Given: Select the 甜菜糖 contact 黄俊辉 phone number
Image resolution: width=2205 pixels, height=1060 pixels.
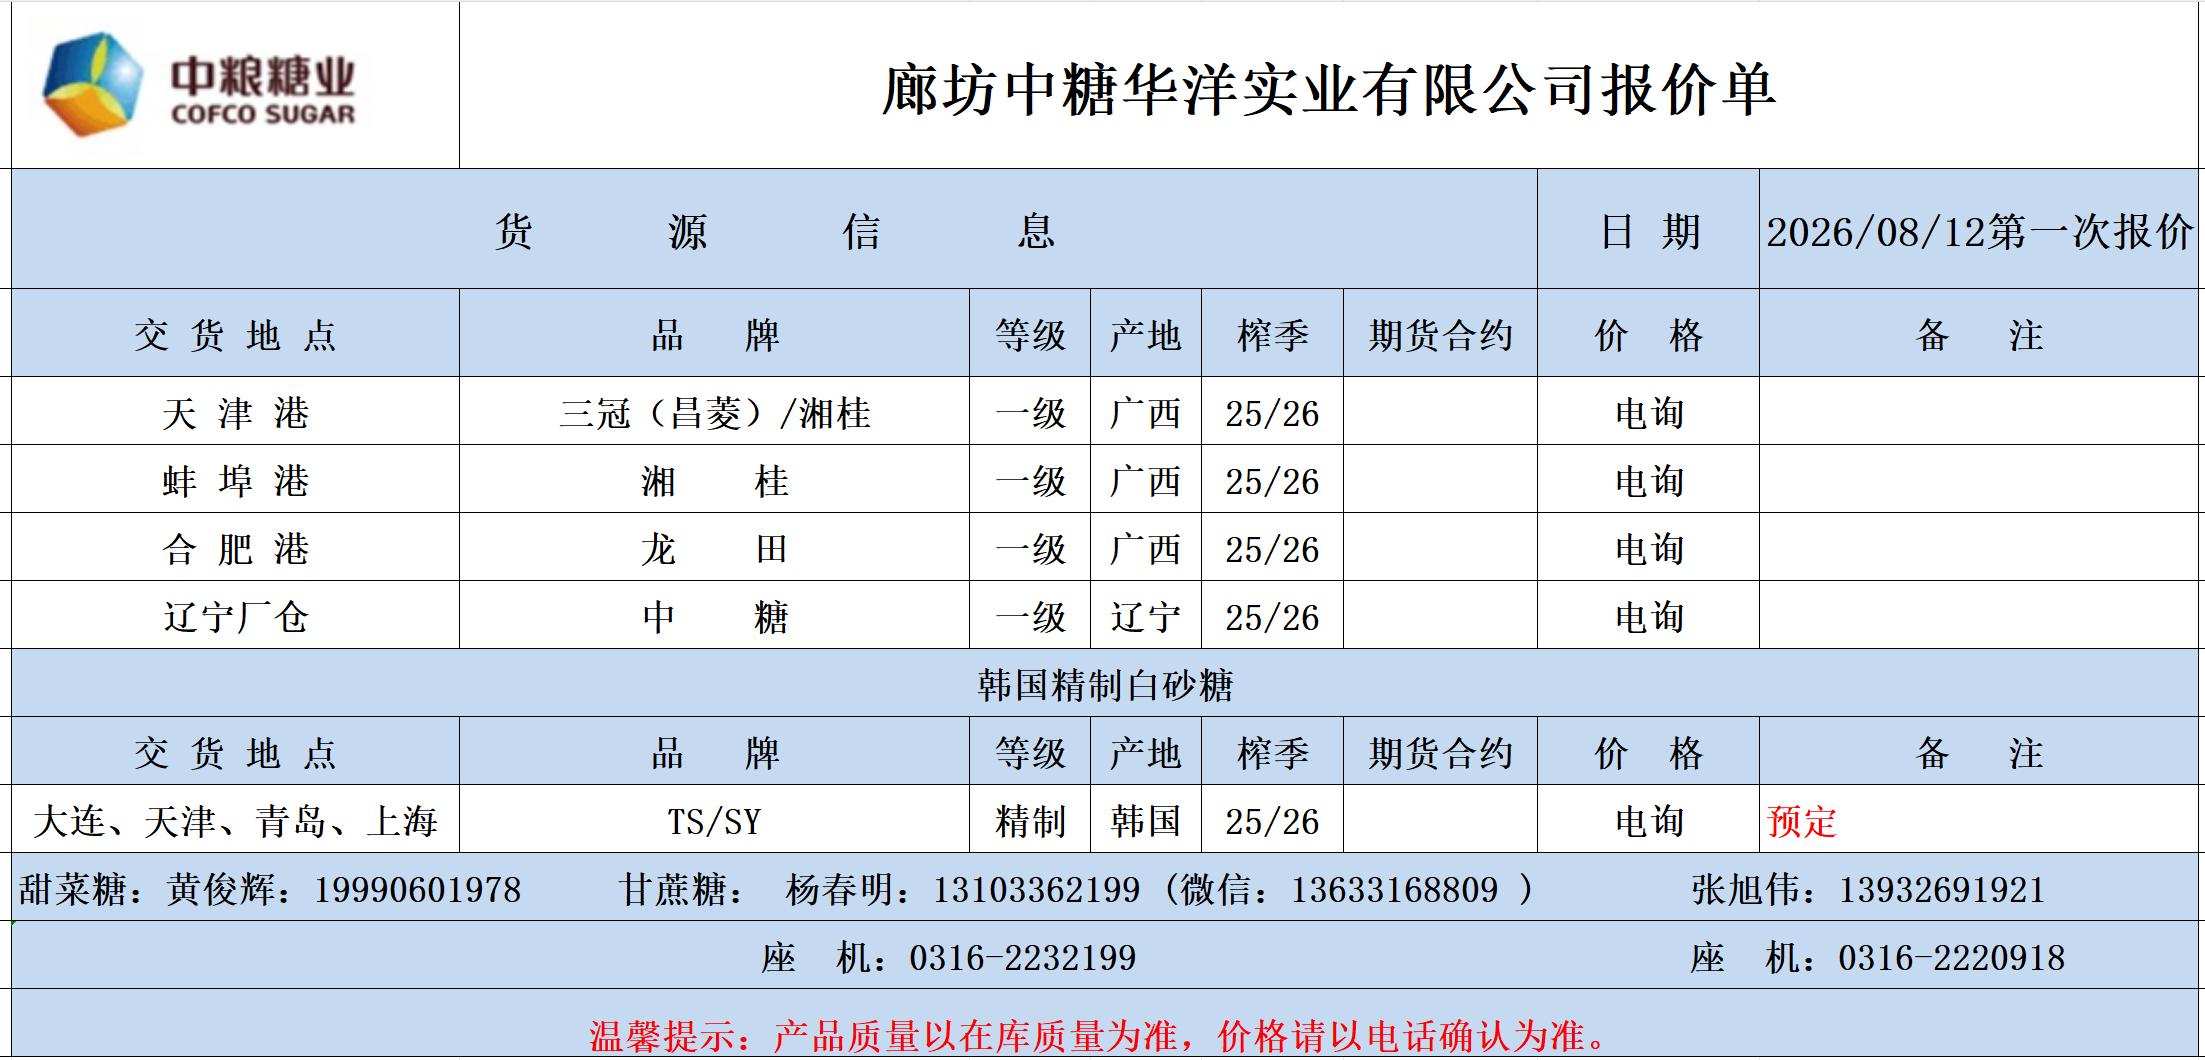Looking at the screenshot, I should point(418,890).
